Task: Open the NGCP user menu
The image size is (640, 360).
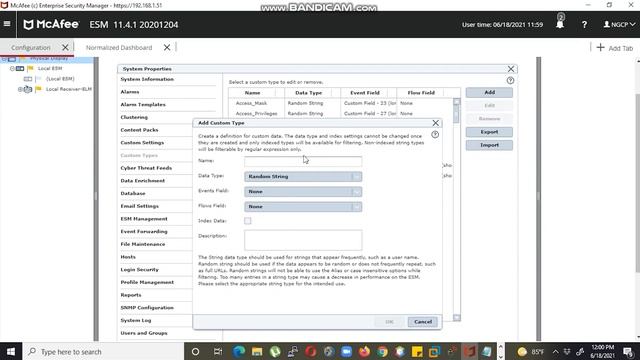Action: 619,24
